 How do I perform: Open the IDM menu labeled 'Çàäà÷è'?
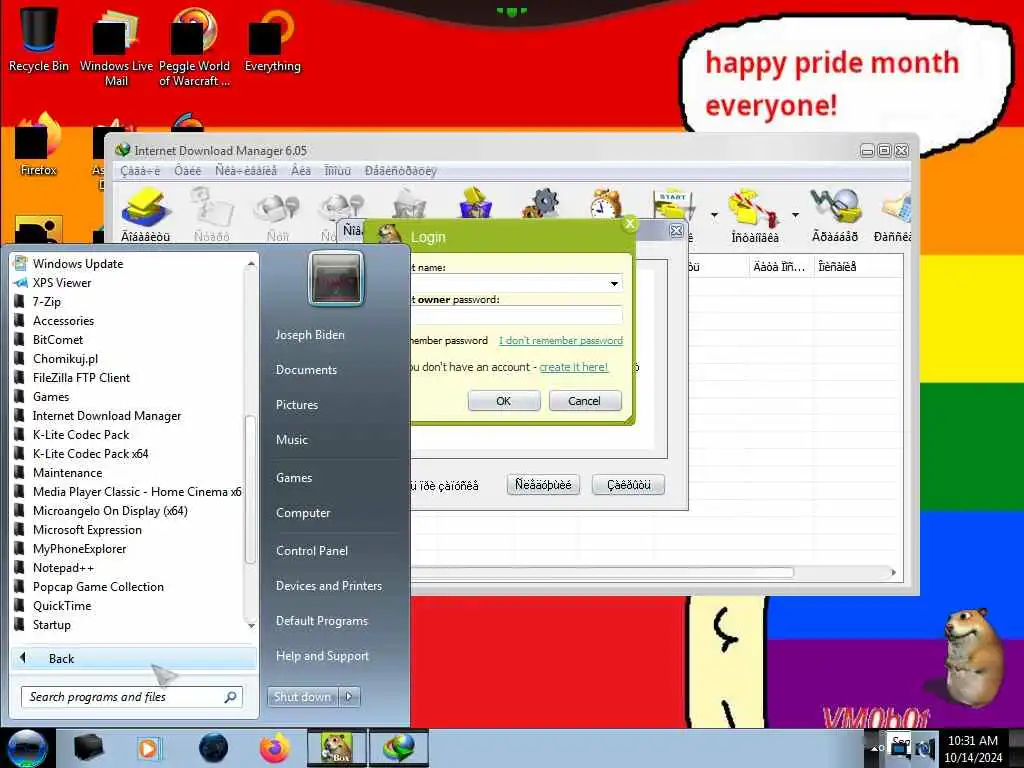click(x=140, y=170)
